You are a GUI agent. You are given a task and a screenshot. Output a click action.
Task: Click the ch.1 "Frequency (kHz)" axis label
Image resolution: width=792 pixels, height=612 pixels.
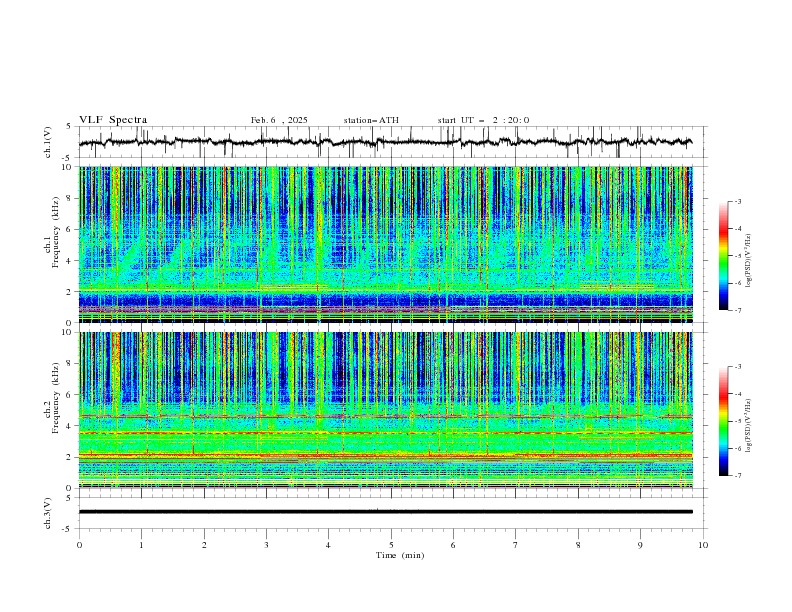pos(56,232)
